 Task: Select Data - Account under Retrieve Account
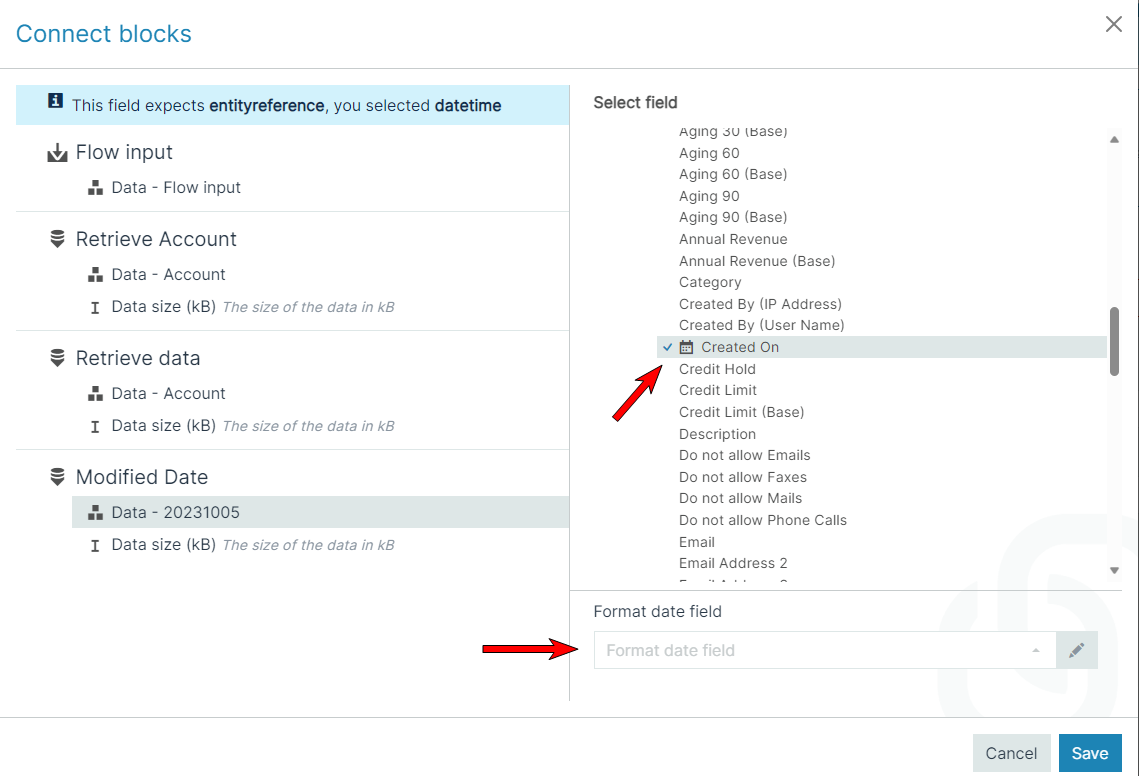tap(168, 275)
